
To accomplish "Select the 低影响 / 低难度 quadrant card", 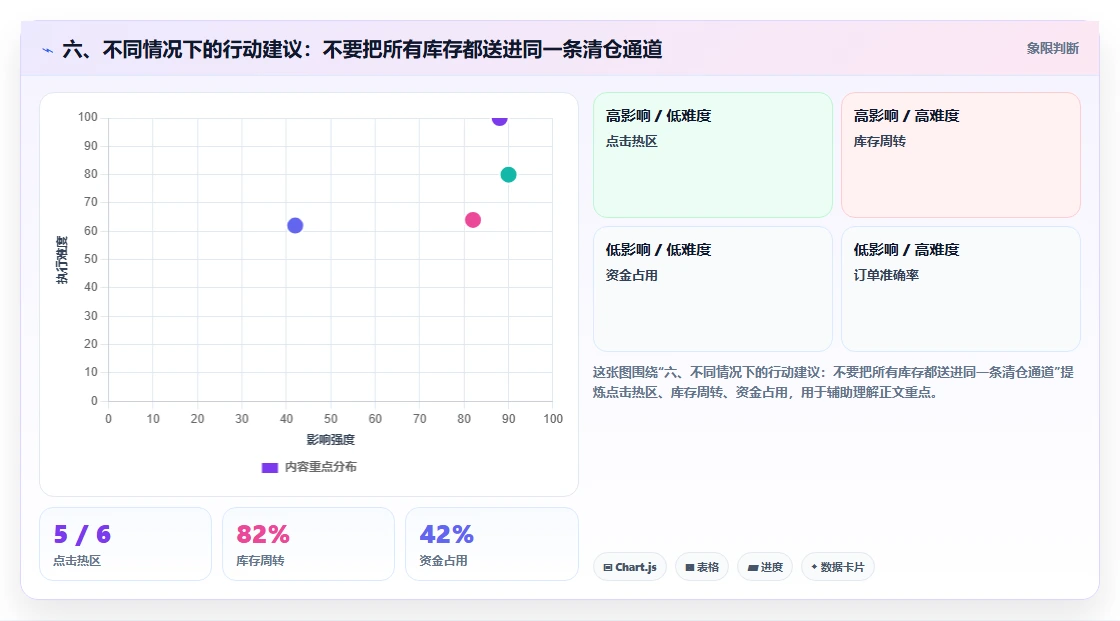I will click(x=712, y=289).
